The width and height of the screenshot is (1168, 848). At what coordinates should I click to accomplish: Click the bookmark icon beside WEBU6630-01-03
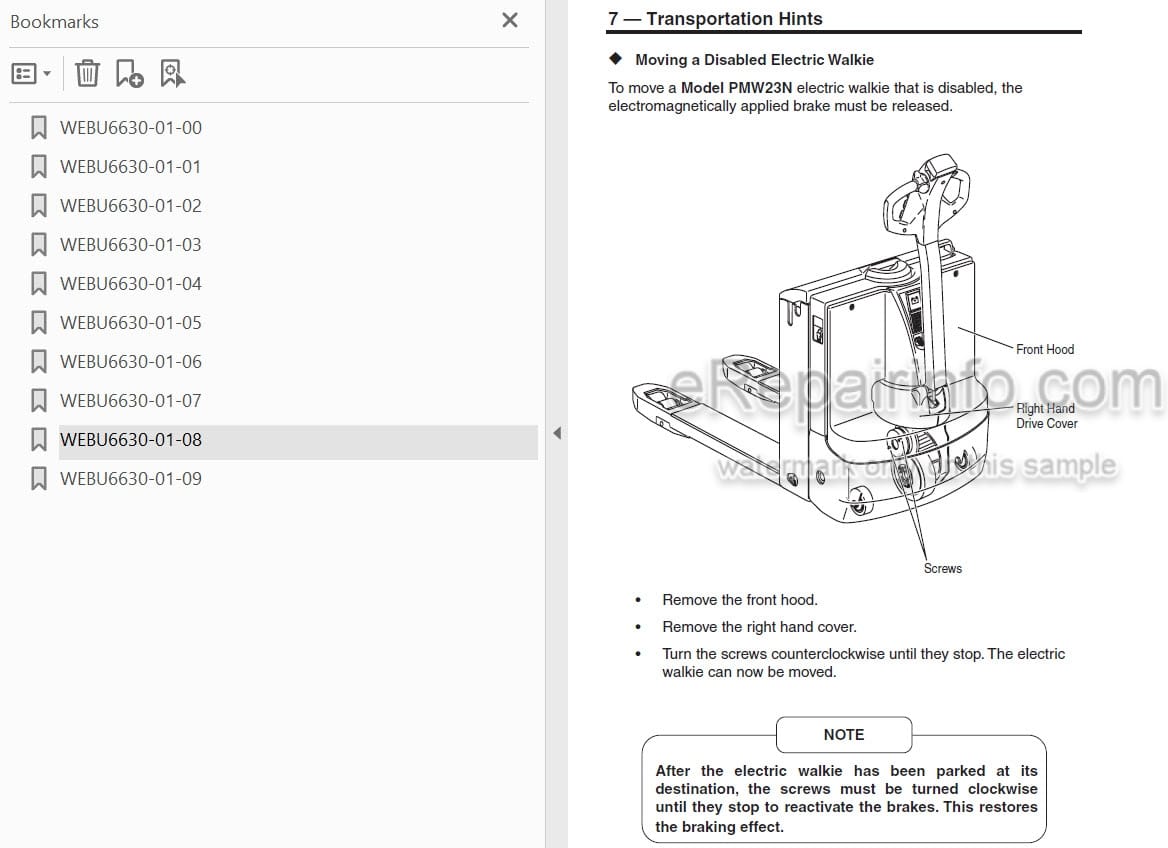pyautogui.click(x=39, y=244)
